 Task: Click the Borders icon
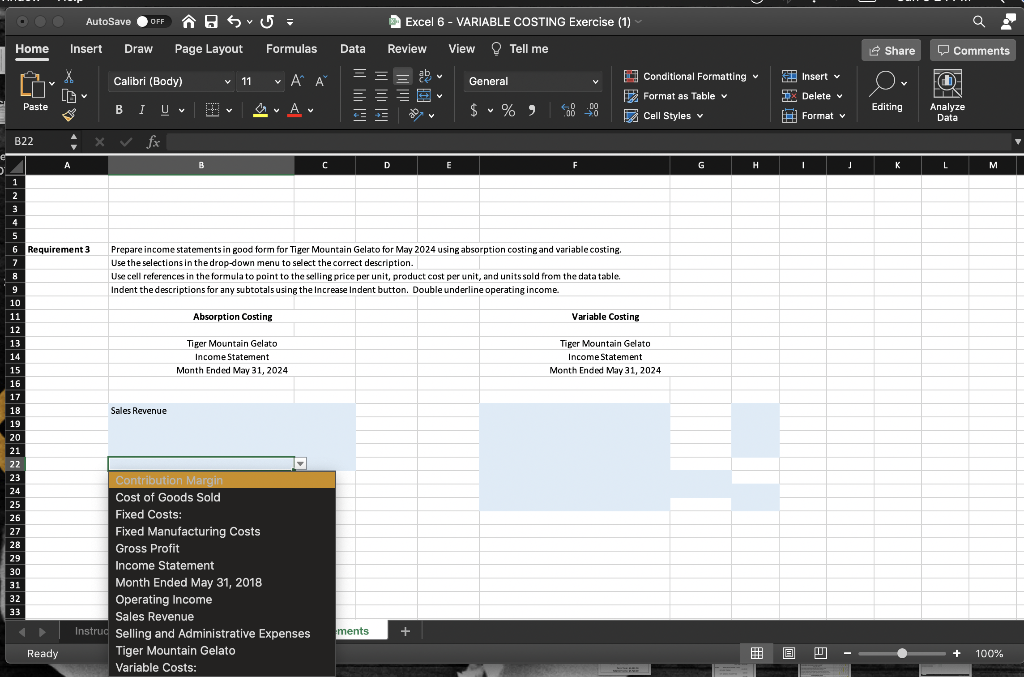[x=212, y=110]
